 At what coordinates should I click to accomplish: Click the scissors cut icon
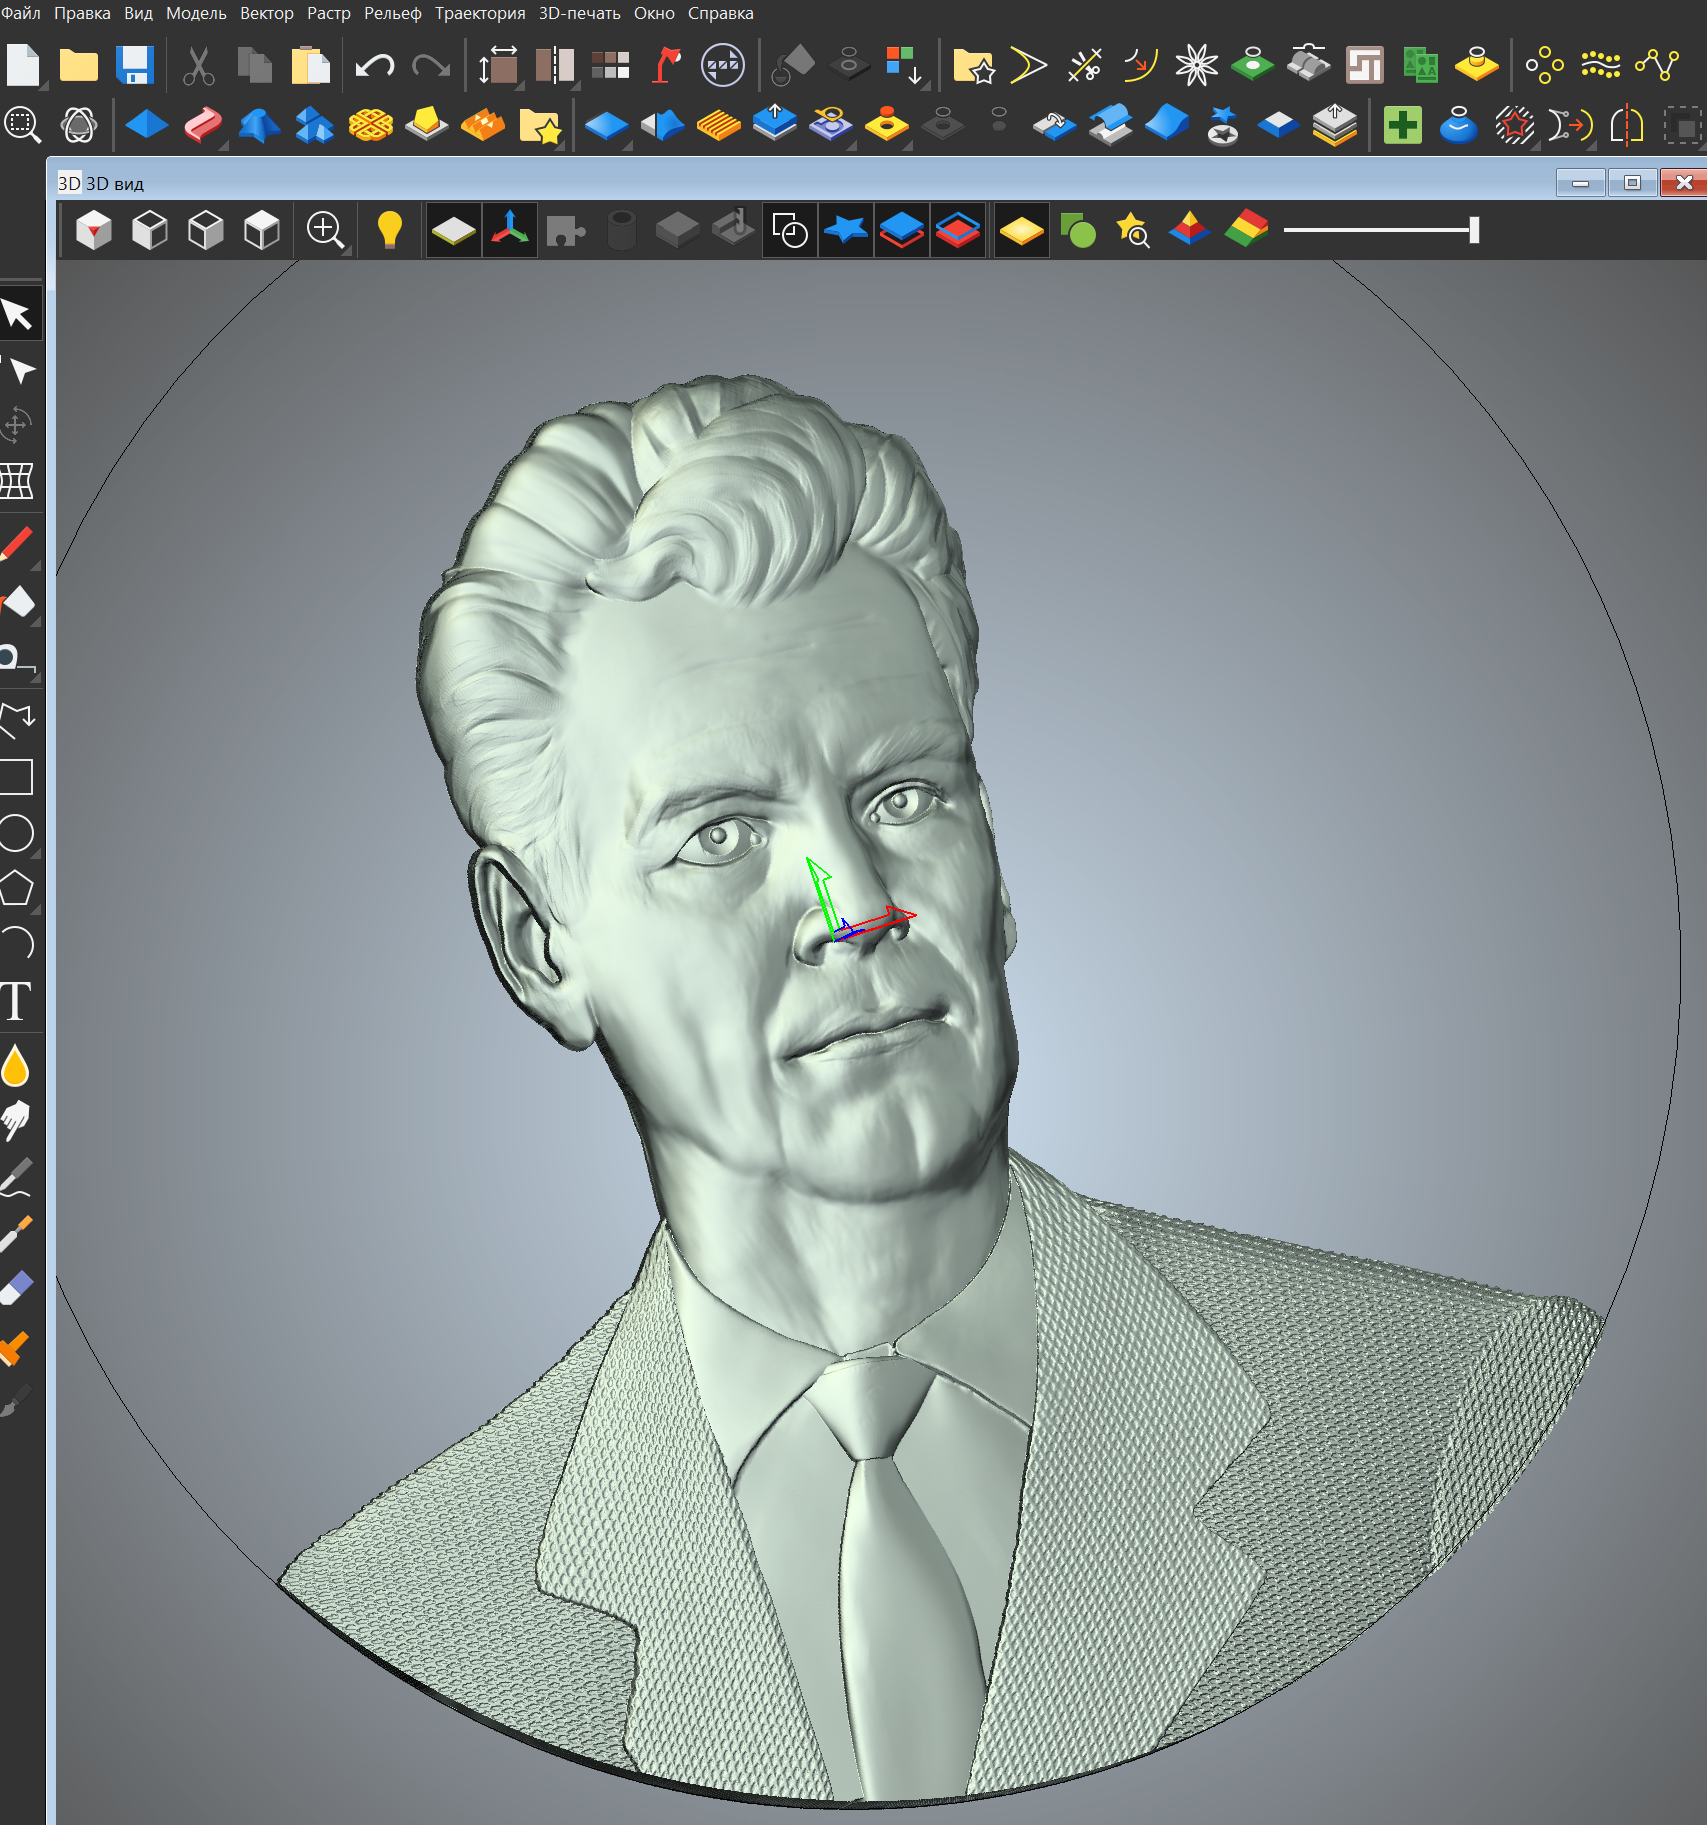pos(198,66)
